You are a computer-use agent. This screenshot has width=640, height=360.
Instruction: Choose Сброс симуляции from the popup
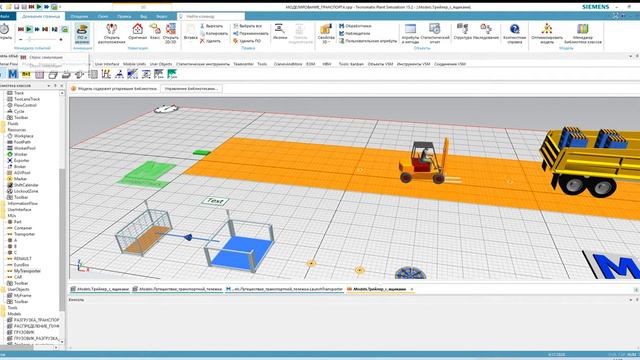[x=46, y=57]
